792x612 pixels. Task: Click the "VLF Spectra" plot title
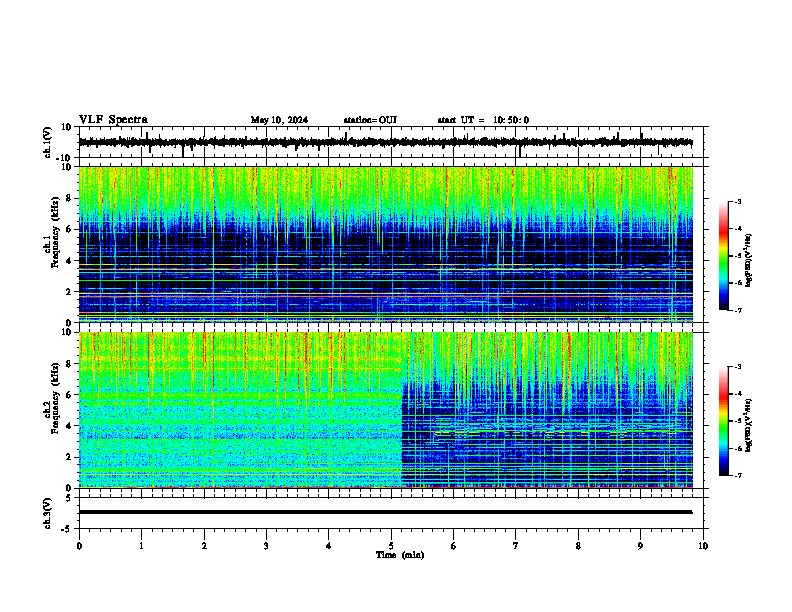click(x=113, y=120)
